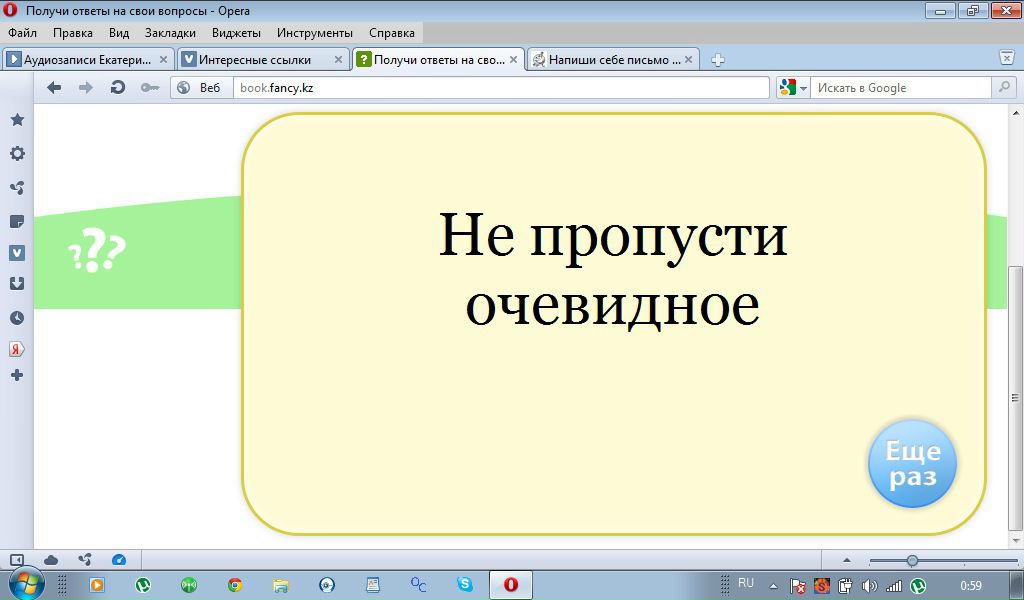Expand the Google search engine dropdown
This screenshot has width=1024, height=600.
click(793, 87)
